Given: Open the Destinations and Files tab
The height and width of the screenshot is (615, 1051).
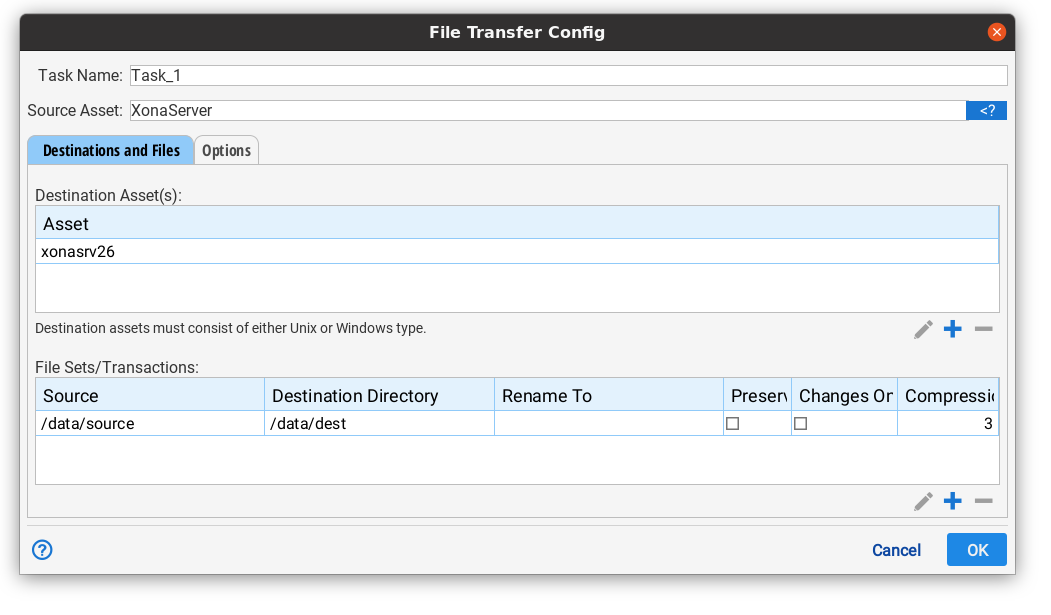Looking at the screenshot, I should point(111,150).
